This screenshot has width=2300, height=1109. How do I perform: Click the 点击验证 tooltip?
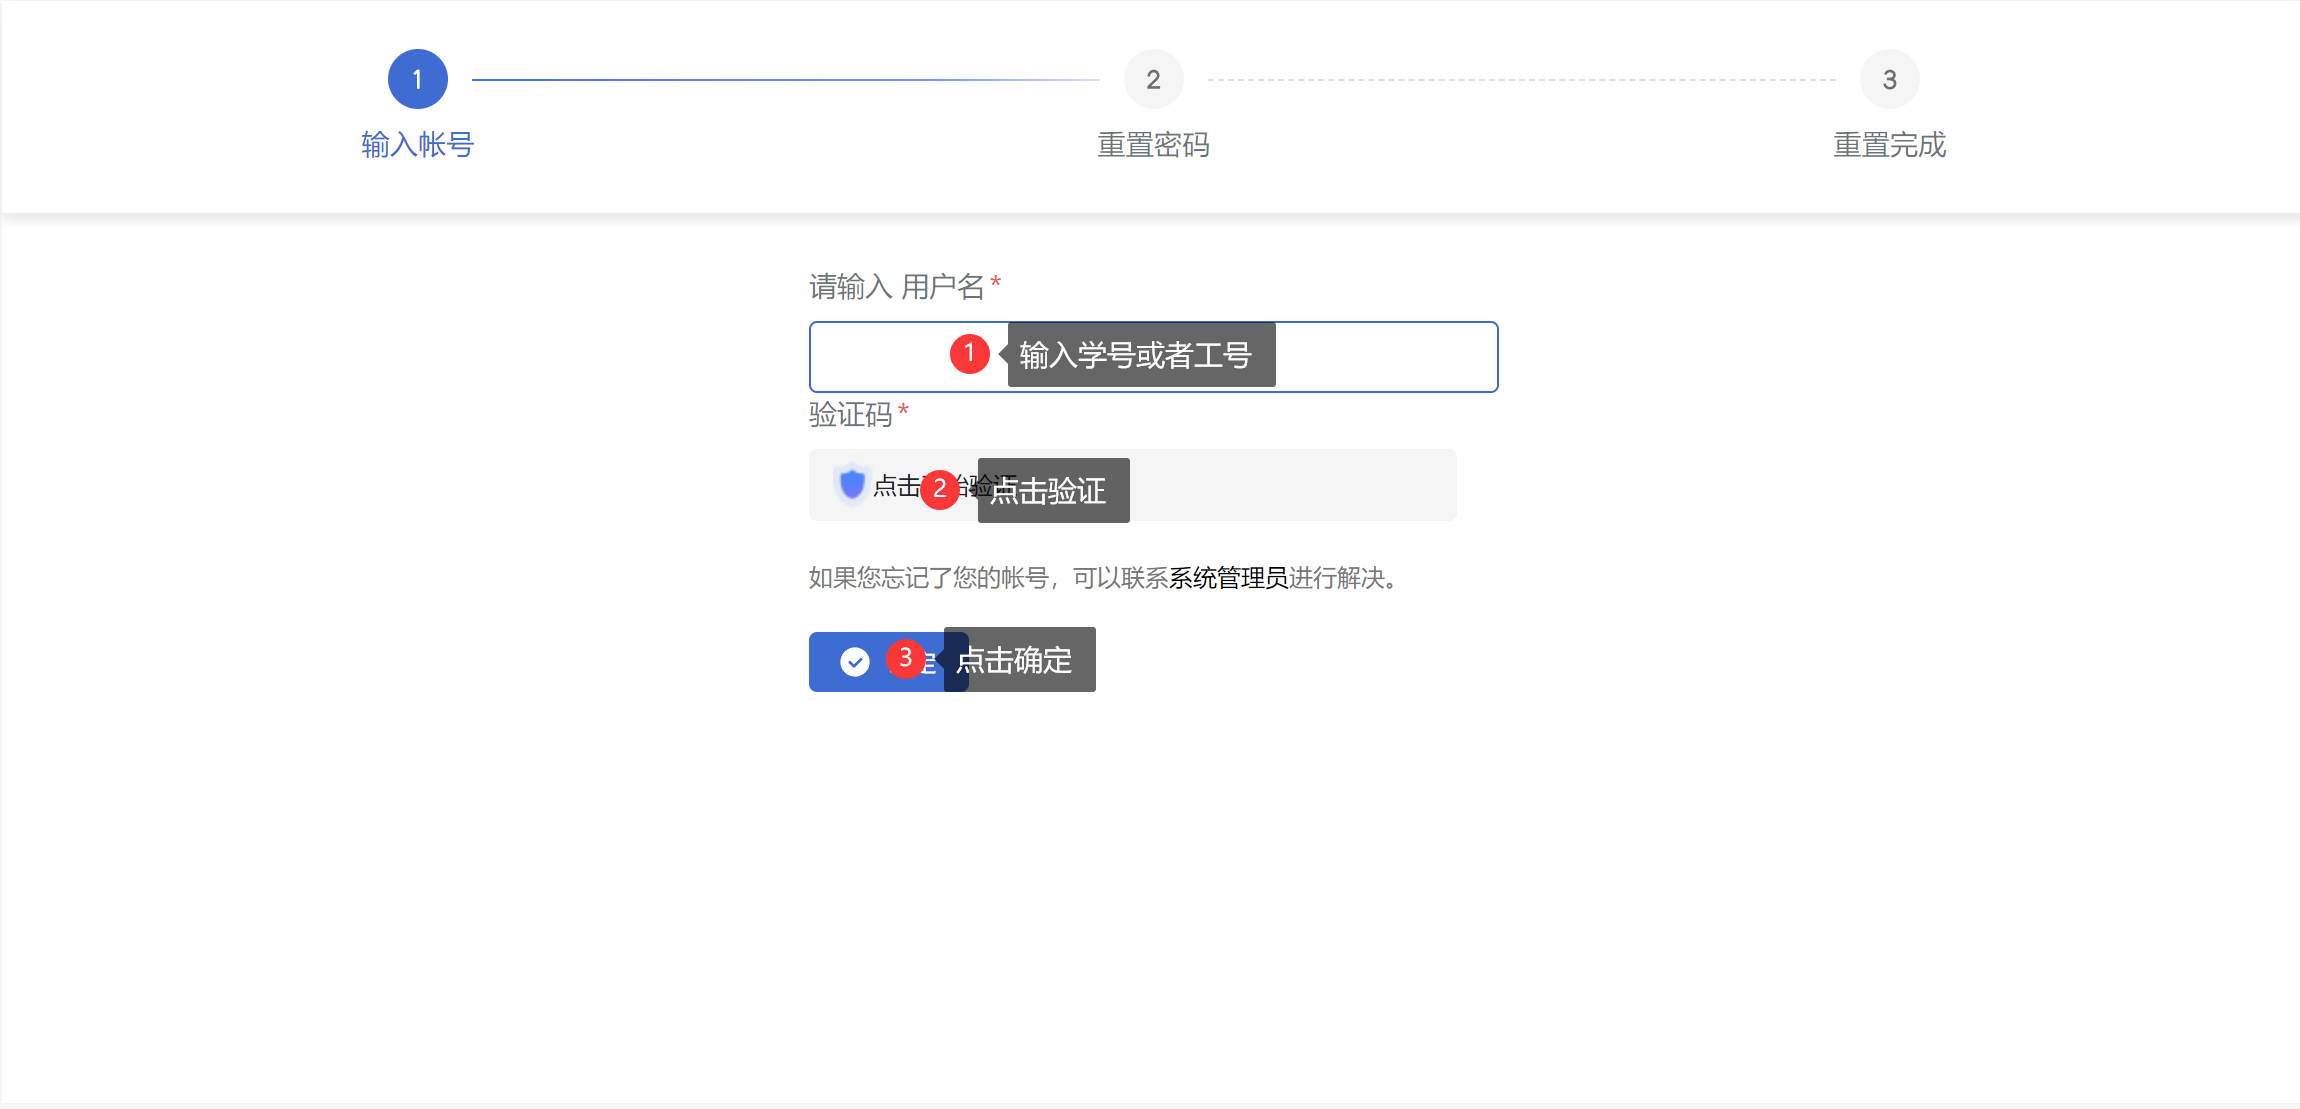coord(1054,491)
